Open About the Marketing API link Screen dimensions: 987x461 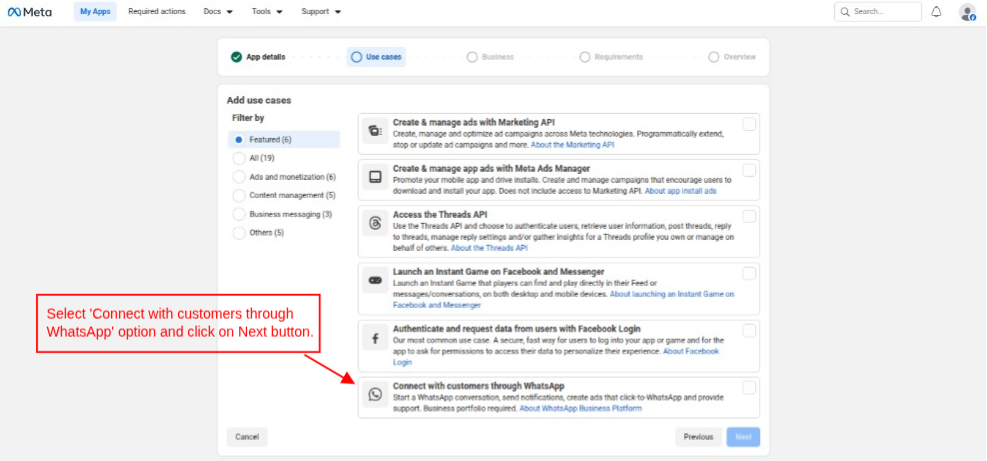pos(572,145)
